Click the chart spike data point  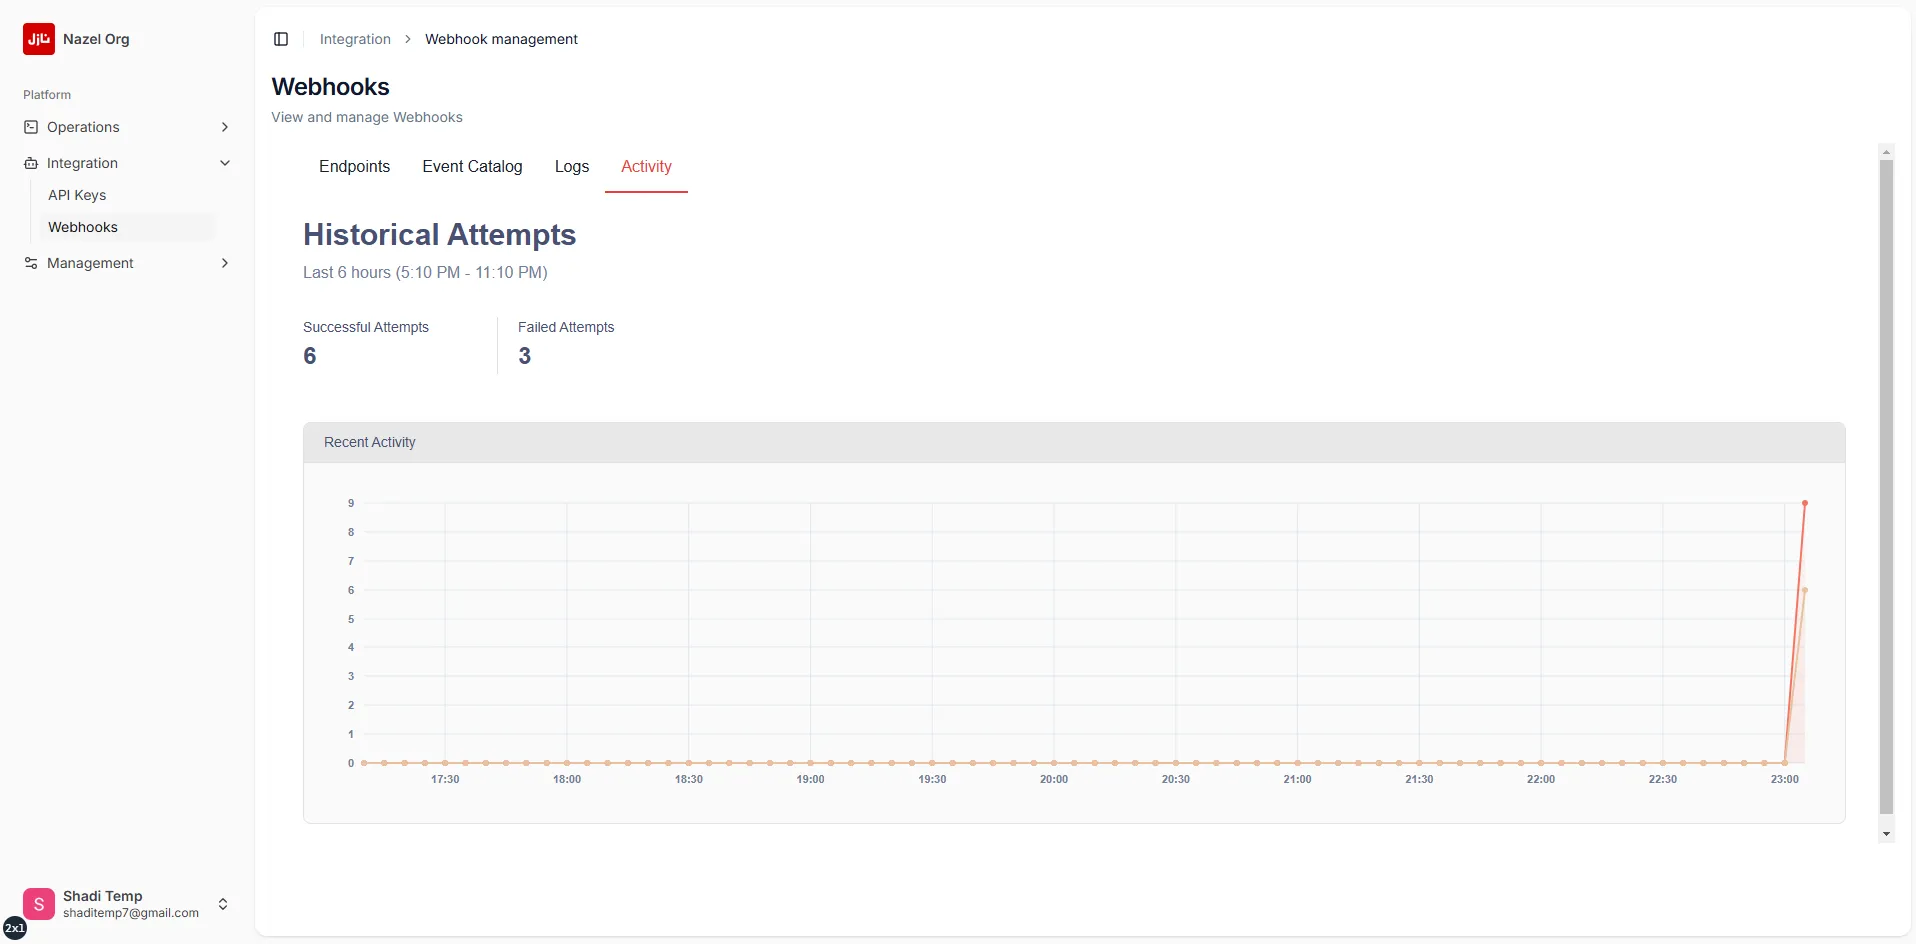click(x=1805, y=502)
